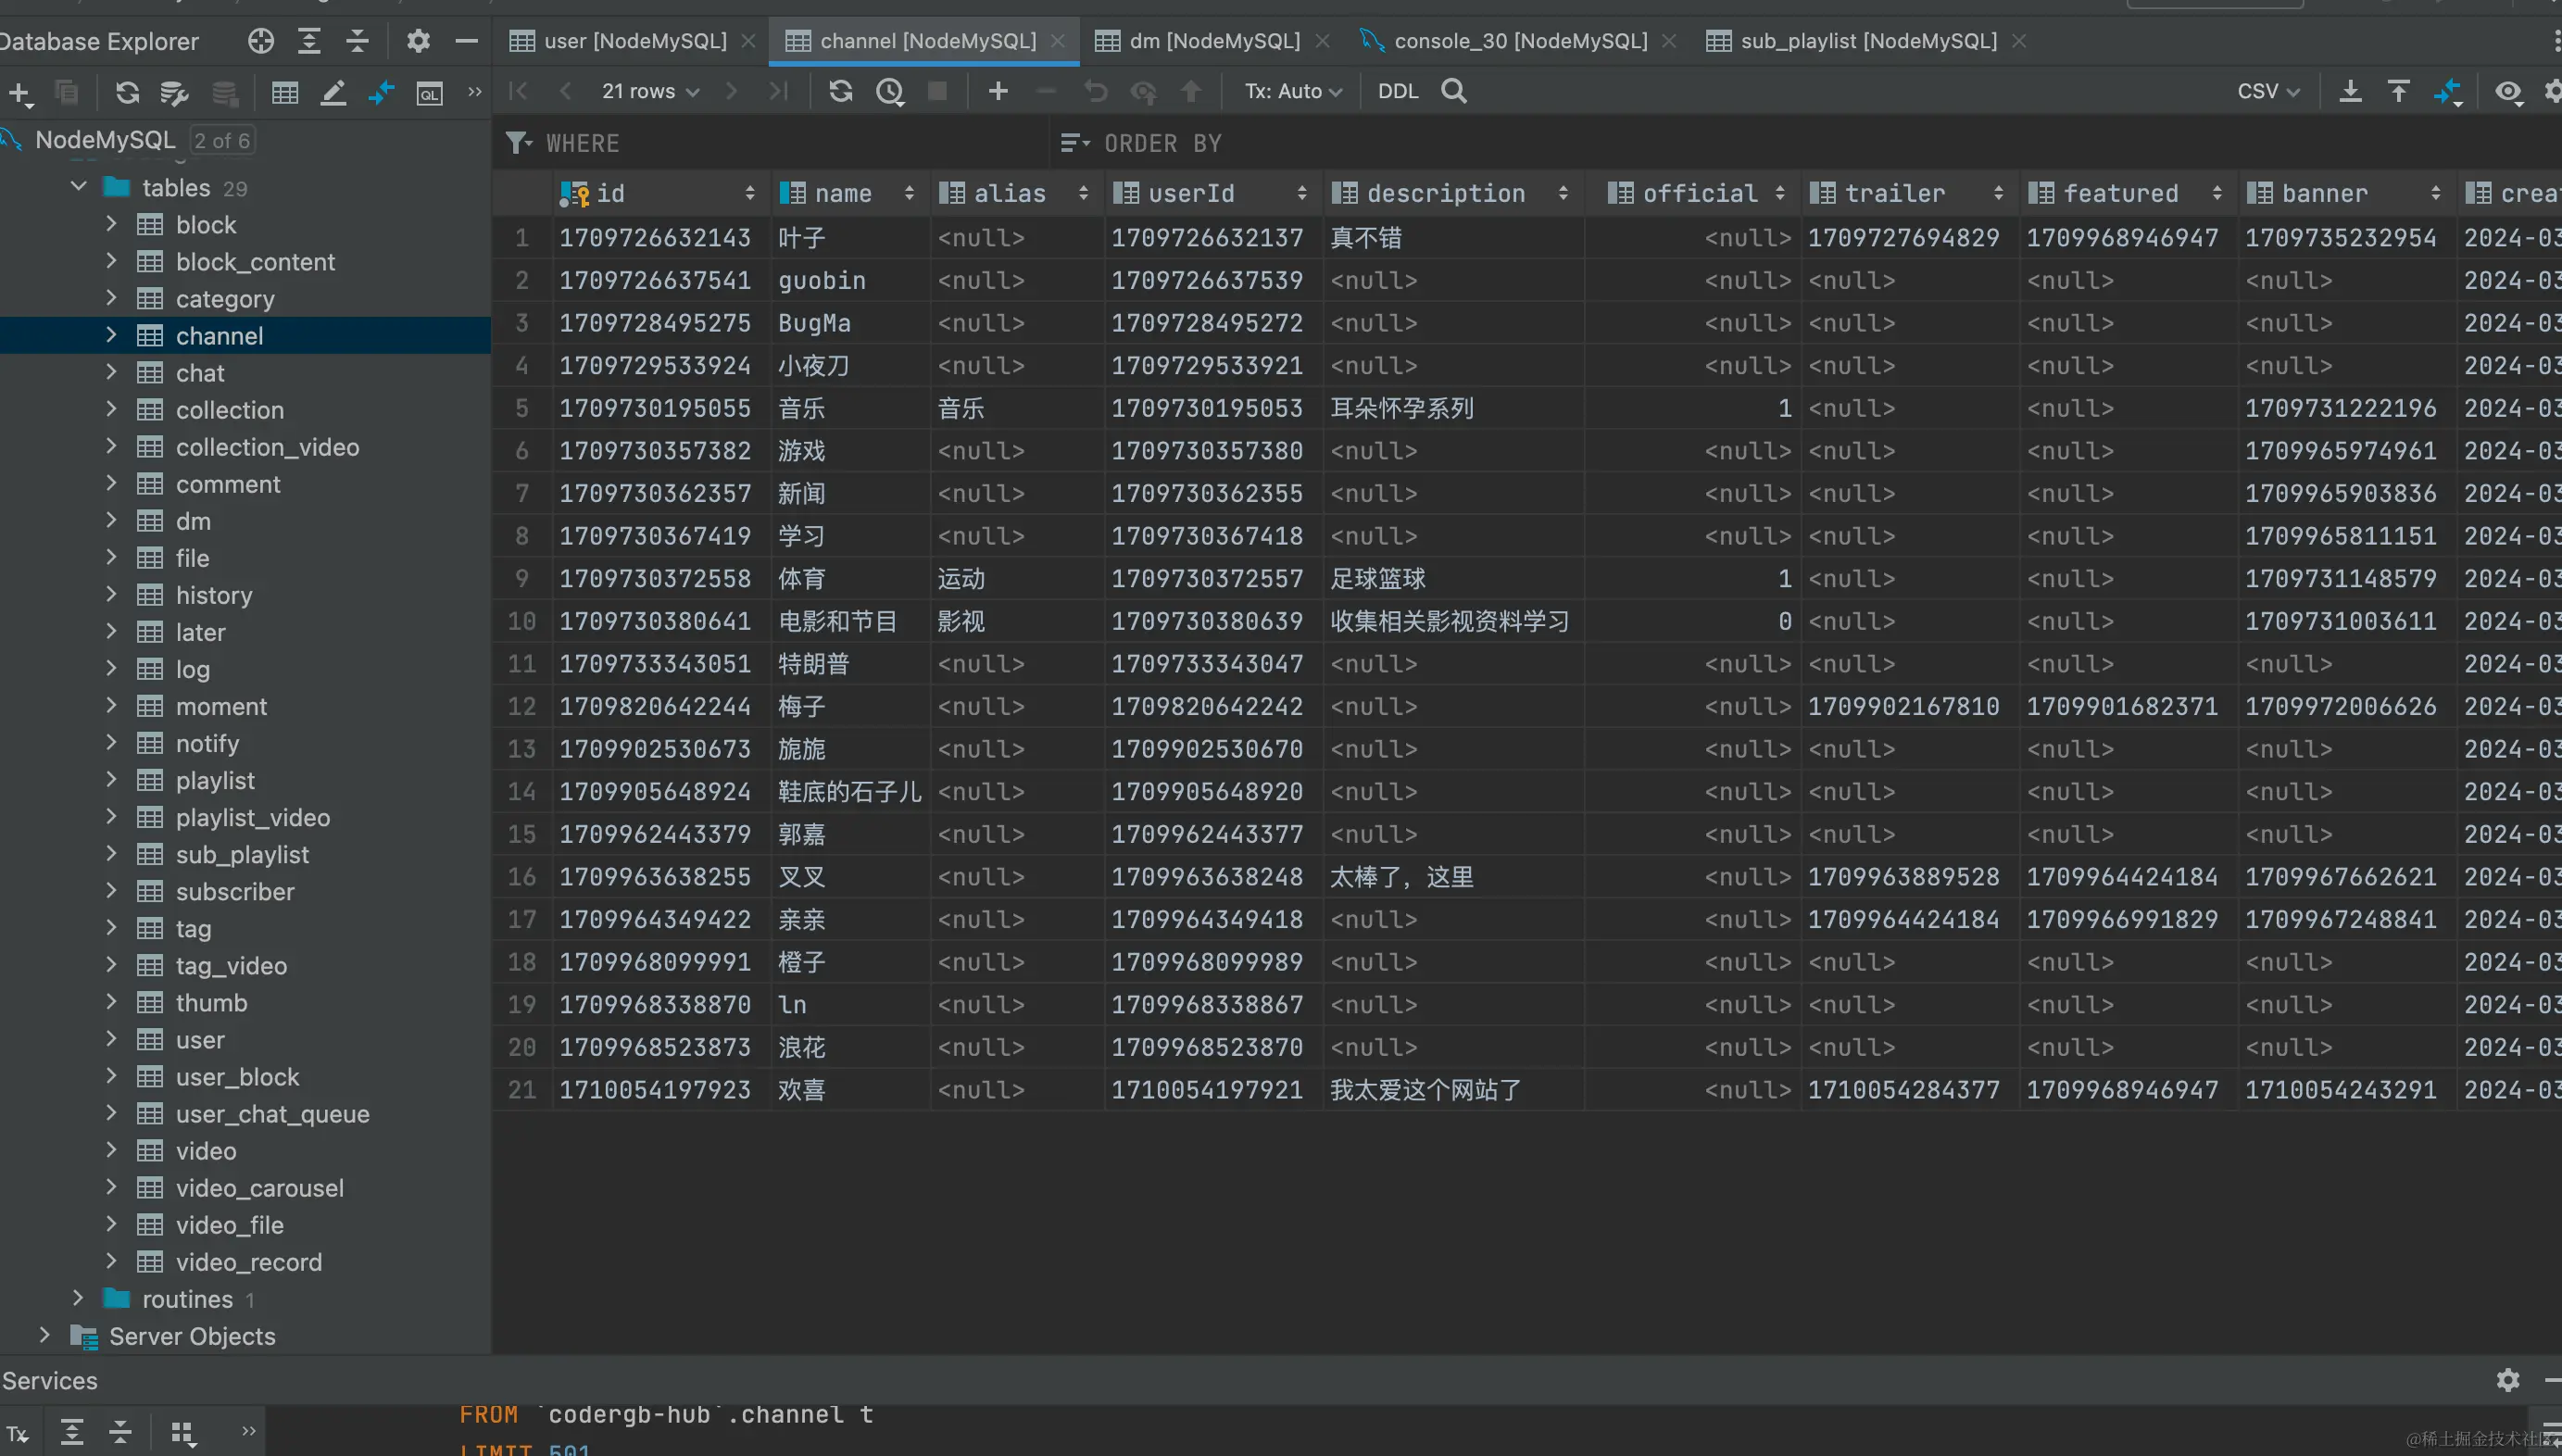The height and width of the screenshot is (1456, 2562).
Task: Click the Database Explorer settings gear
Action: point(418,41)
